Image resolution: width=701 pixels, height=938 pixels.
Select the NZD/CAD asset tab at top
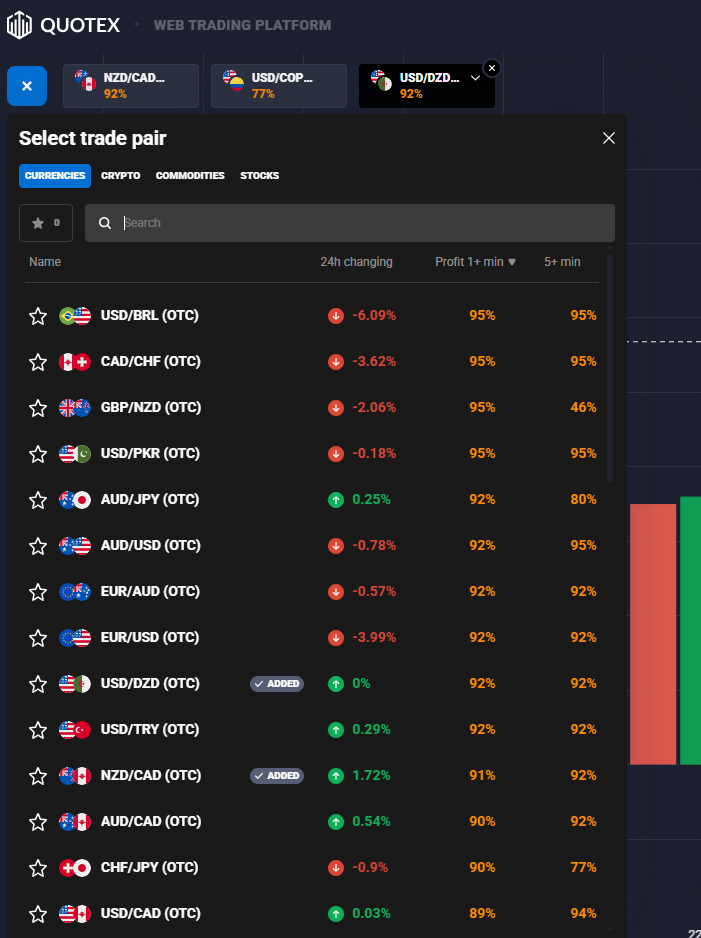point(131,86)
